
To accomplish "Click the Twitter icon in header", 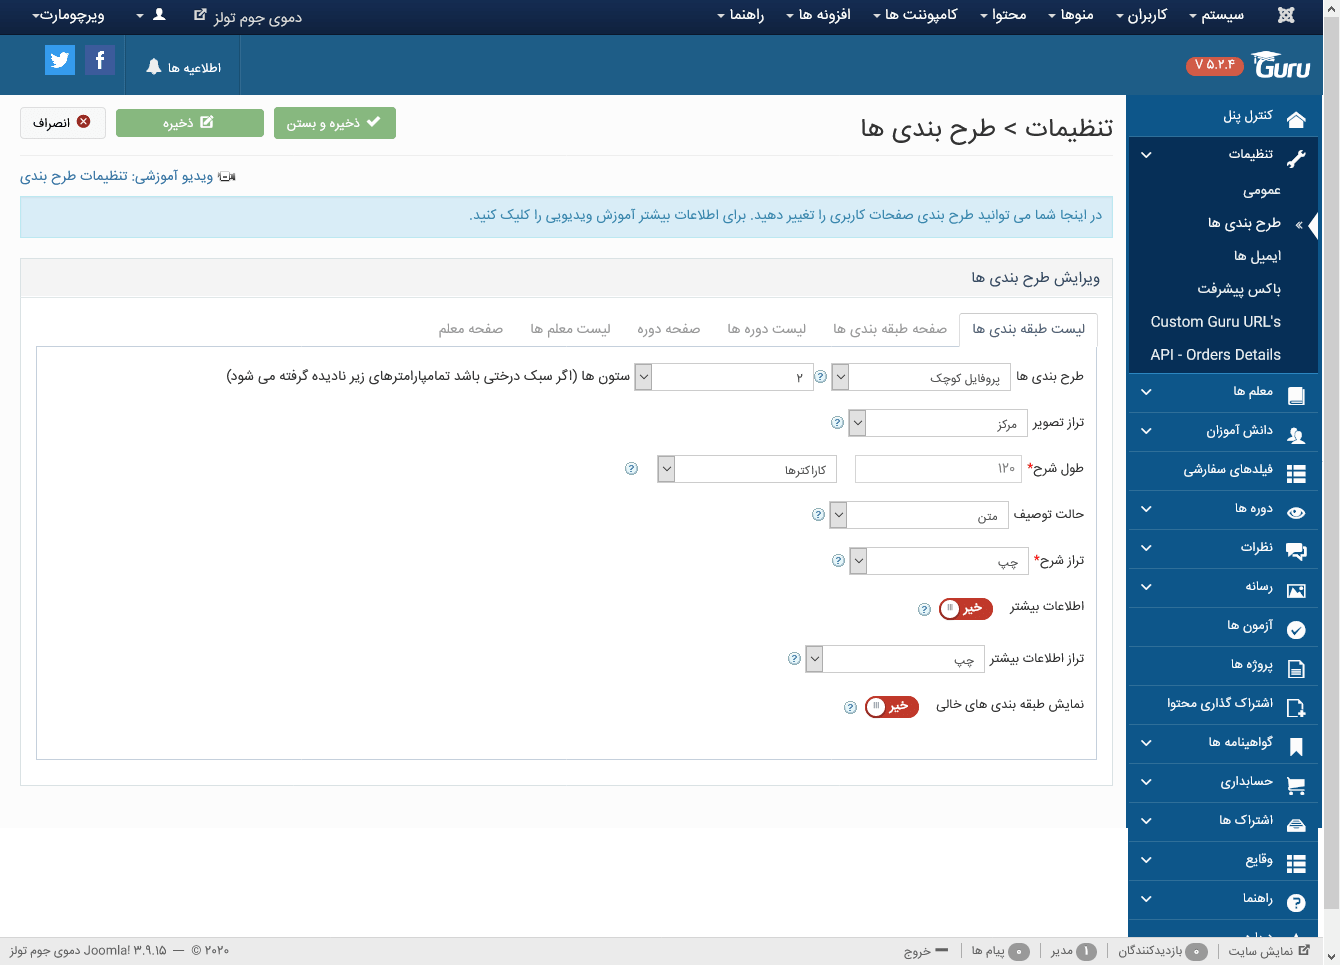I will (60, 60).
